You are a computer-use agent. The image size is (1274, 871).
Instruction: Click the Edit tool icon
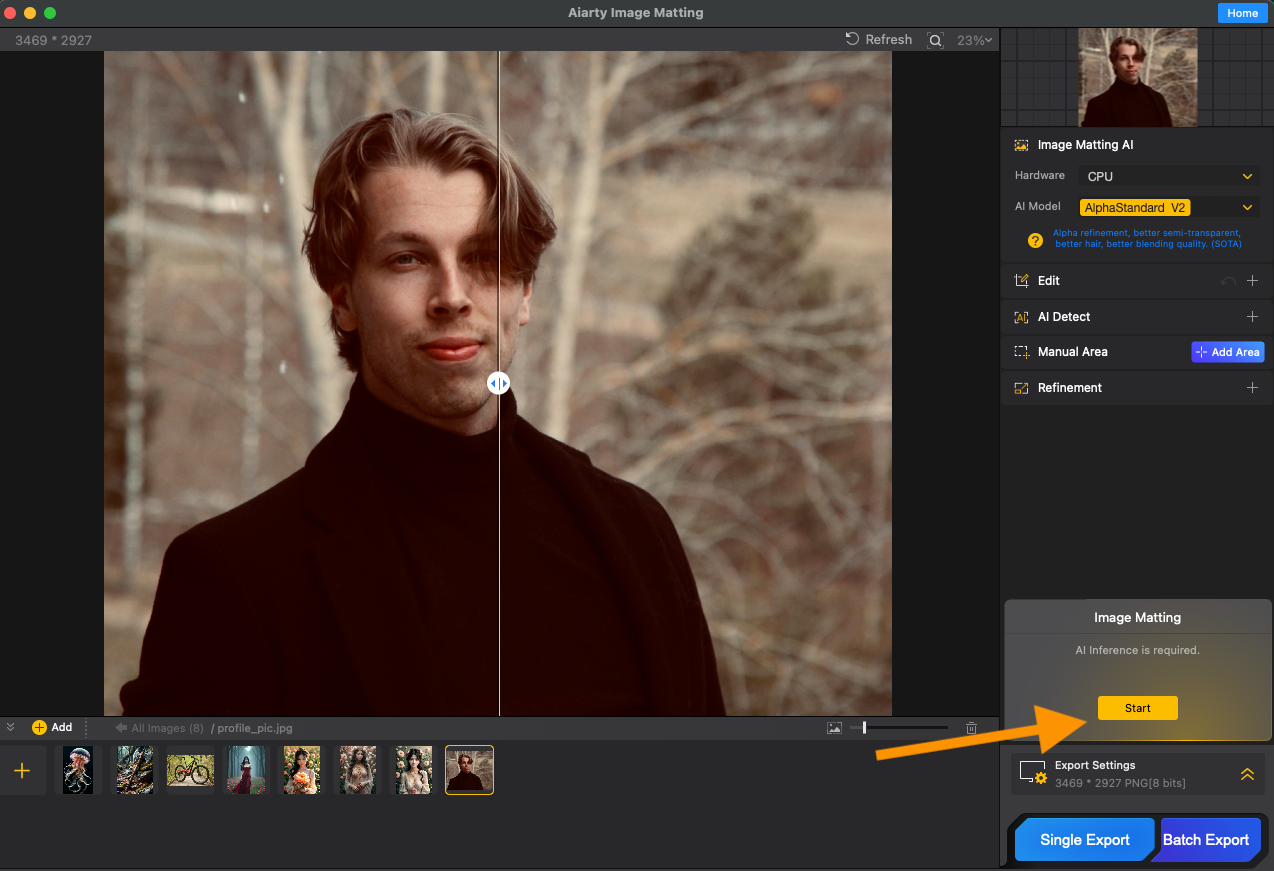pos(1022,280)
